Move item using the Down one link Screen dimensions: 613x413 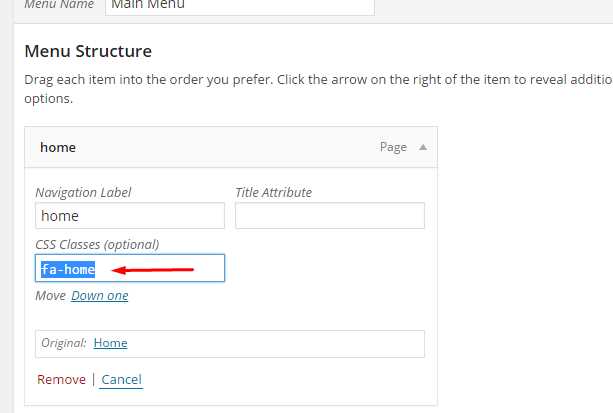pos(99,296)
